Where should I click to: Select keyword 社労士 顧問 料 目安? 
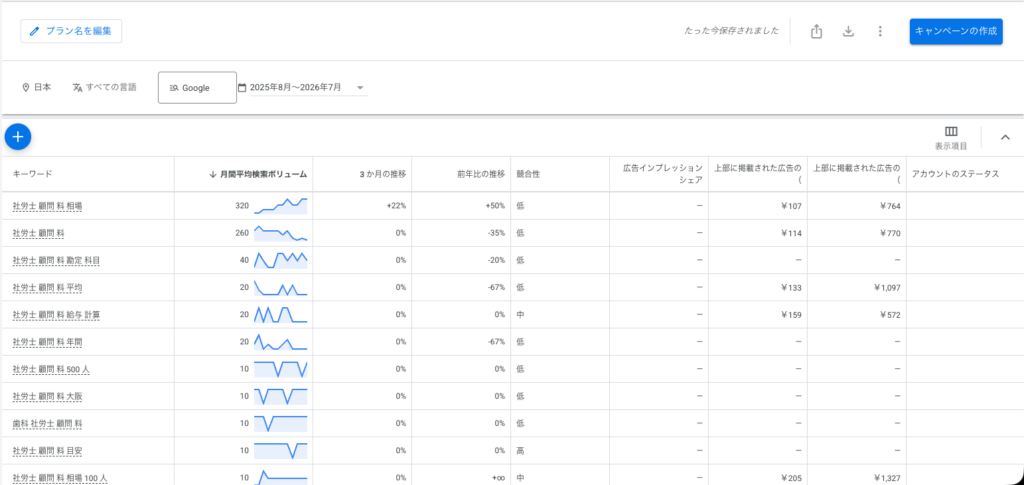[47, 450]
